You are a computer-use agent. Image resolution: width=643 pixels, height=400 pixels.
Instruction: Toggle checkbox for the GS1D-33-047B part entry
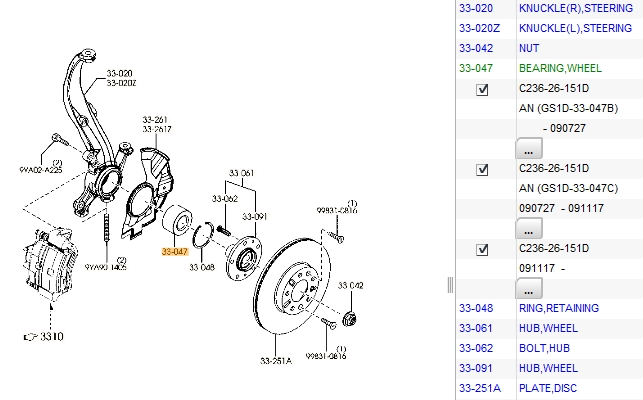(x=483, y=90)
